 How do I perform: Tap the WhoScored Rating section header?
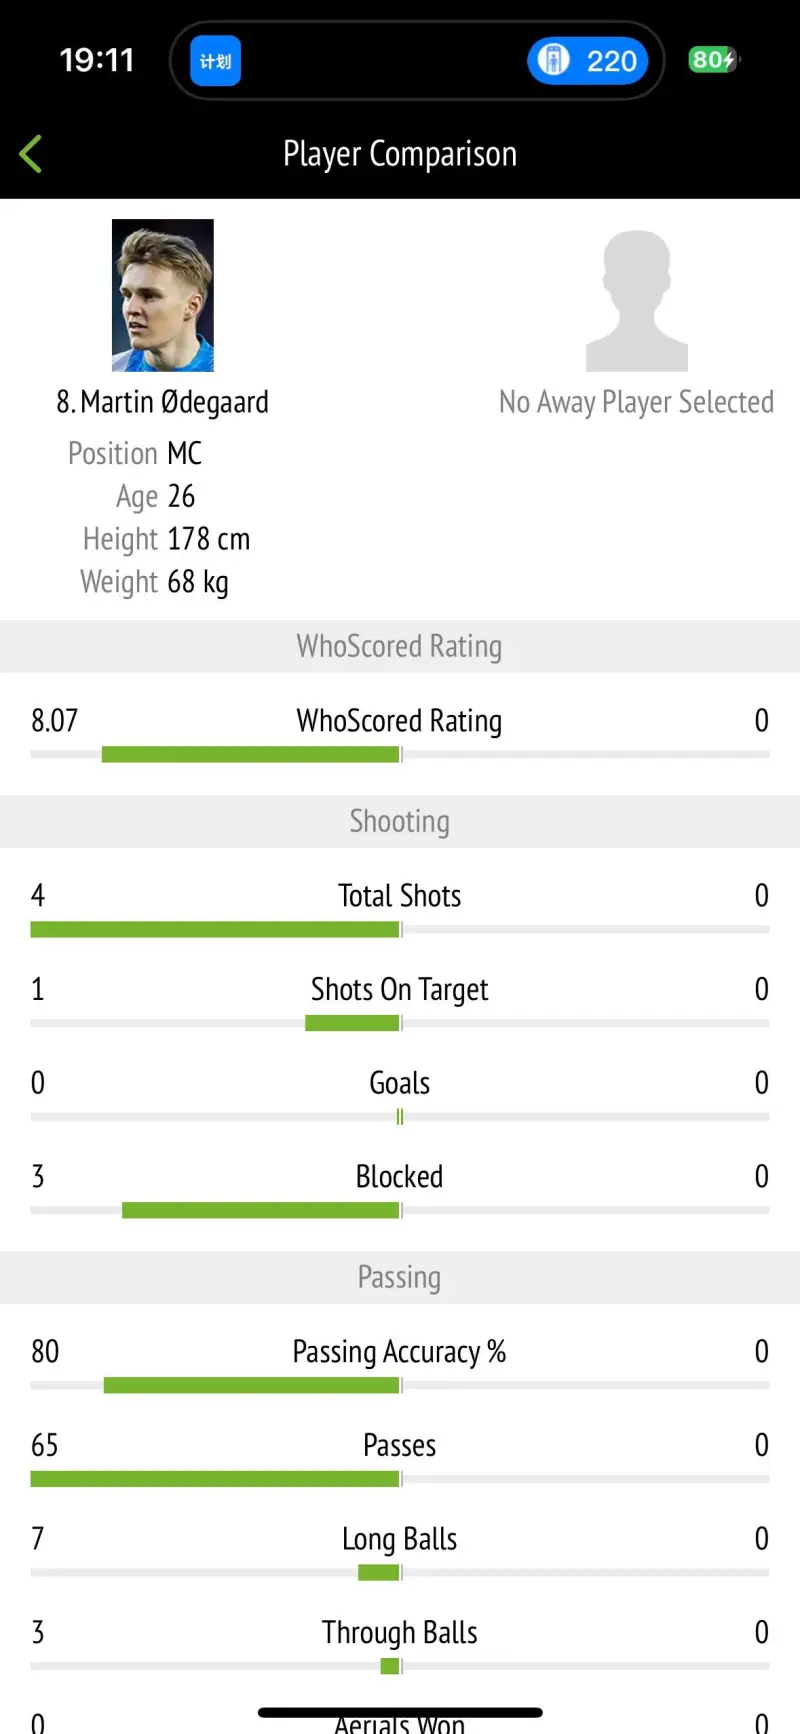pyautogui.click(x=400, y=646)
